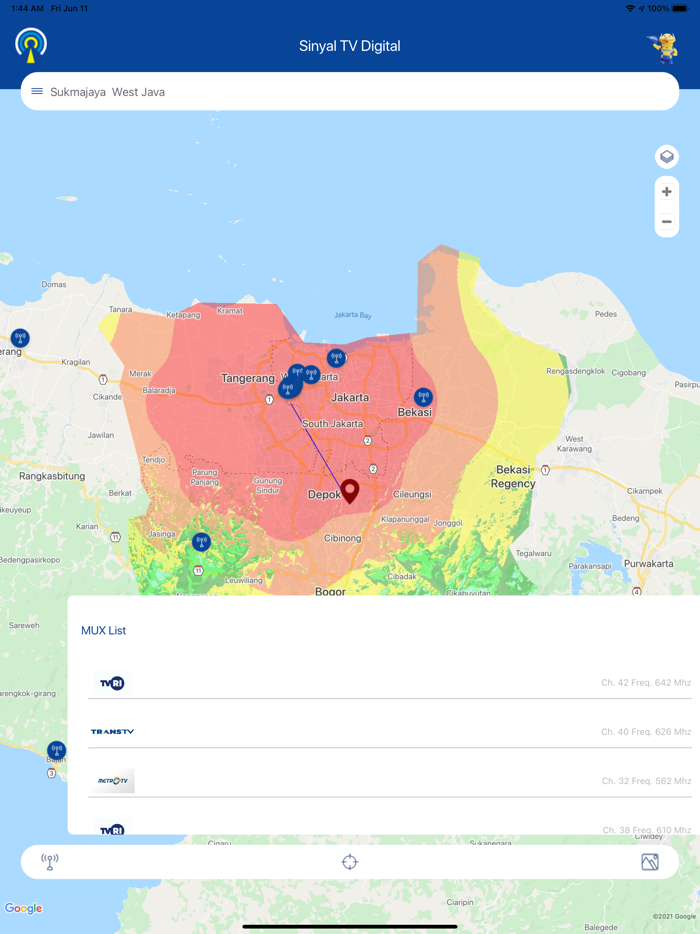The width and height of the screenshot is (700, 934).
Task: Open the hamburger menu in search bar
Action: click(37, 91)
